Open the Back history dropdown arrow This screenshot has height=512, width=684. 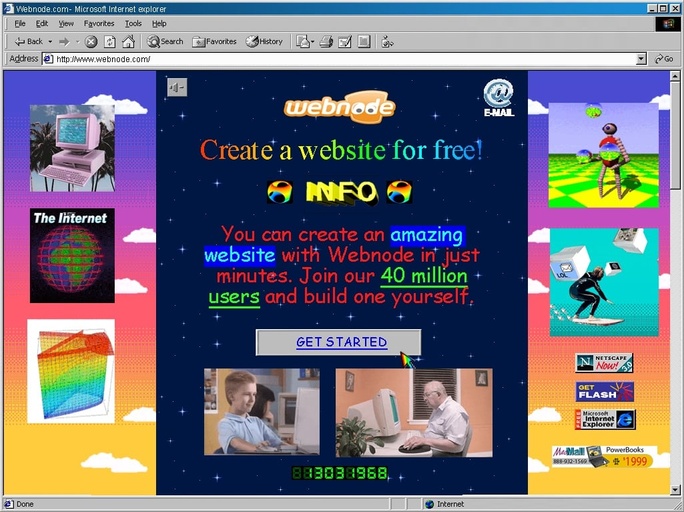coord(50,42)
